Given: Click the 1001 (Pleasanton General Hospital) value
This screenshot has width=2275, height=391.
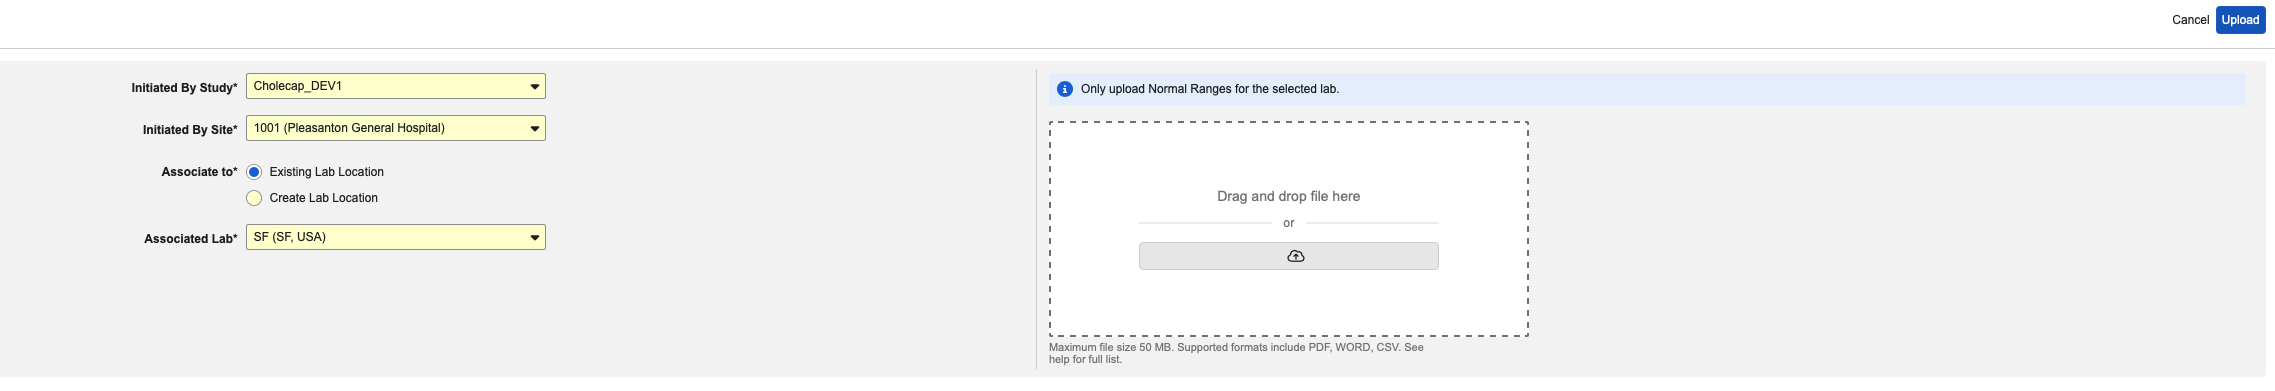Looking at the screenshot, I should click(349, 128).
